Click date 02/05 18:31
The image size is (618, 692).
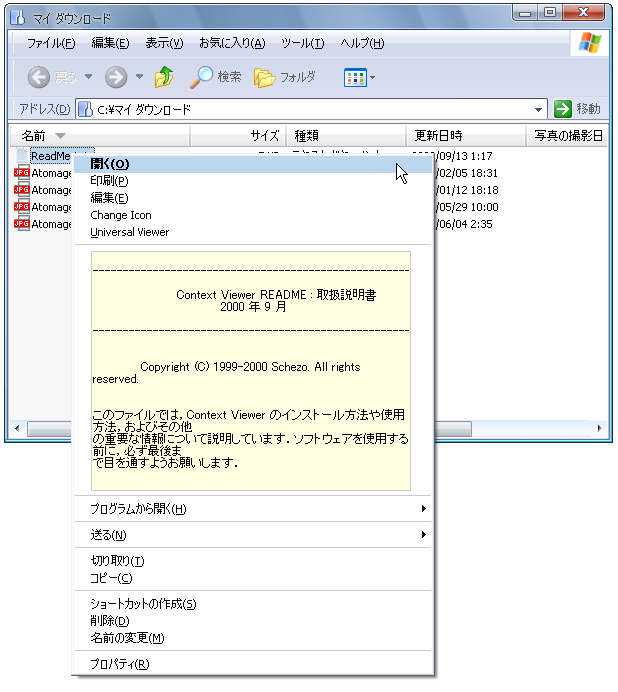click(x=467, y=173)
